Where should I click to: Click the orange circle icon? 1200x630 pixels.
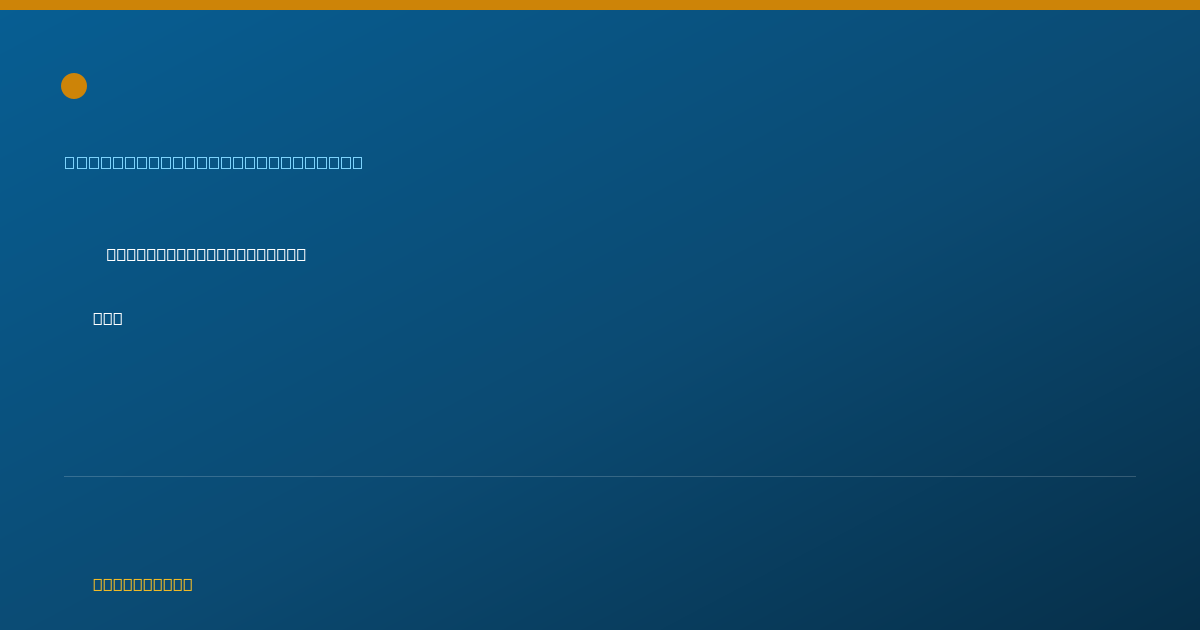tap(74, 86)
